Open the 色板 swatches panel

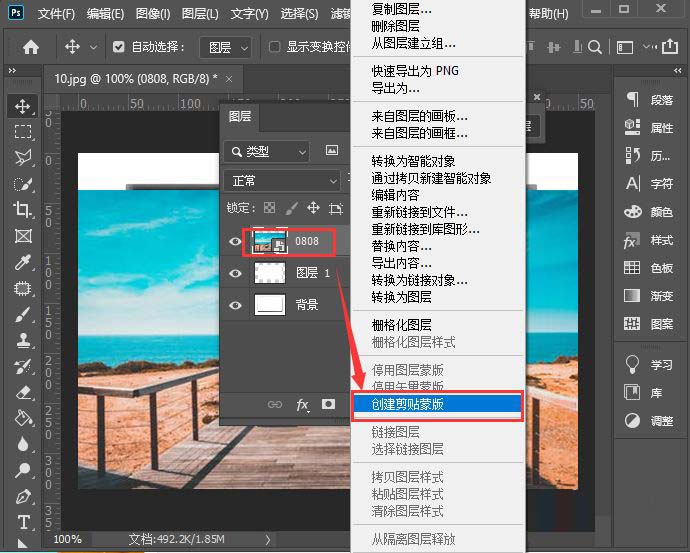click(x=650, y=267)
